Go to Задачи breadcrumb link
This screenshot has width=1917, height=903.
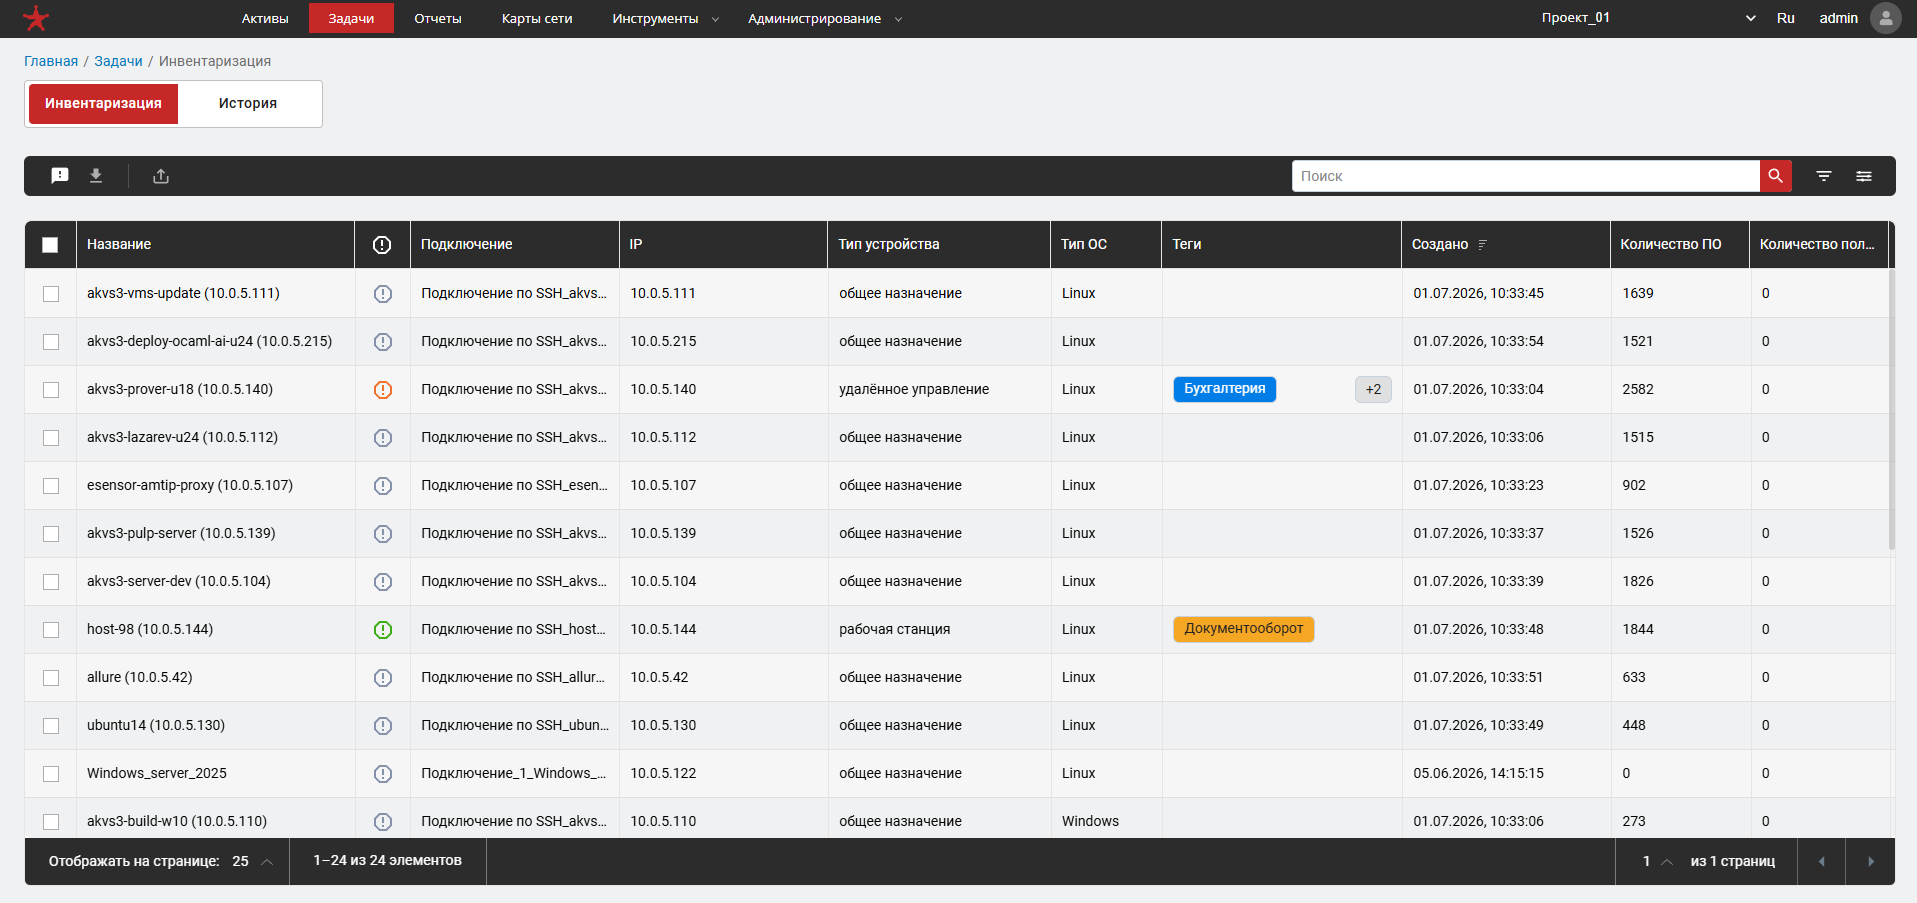click(x=118, y=61)
